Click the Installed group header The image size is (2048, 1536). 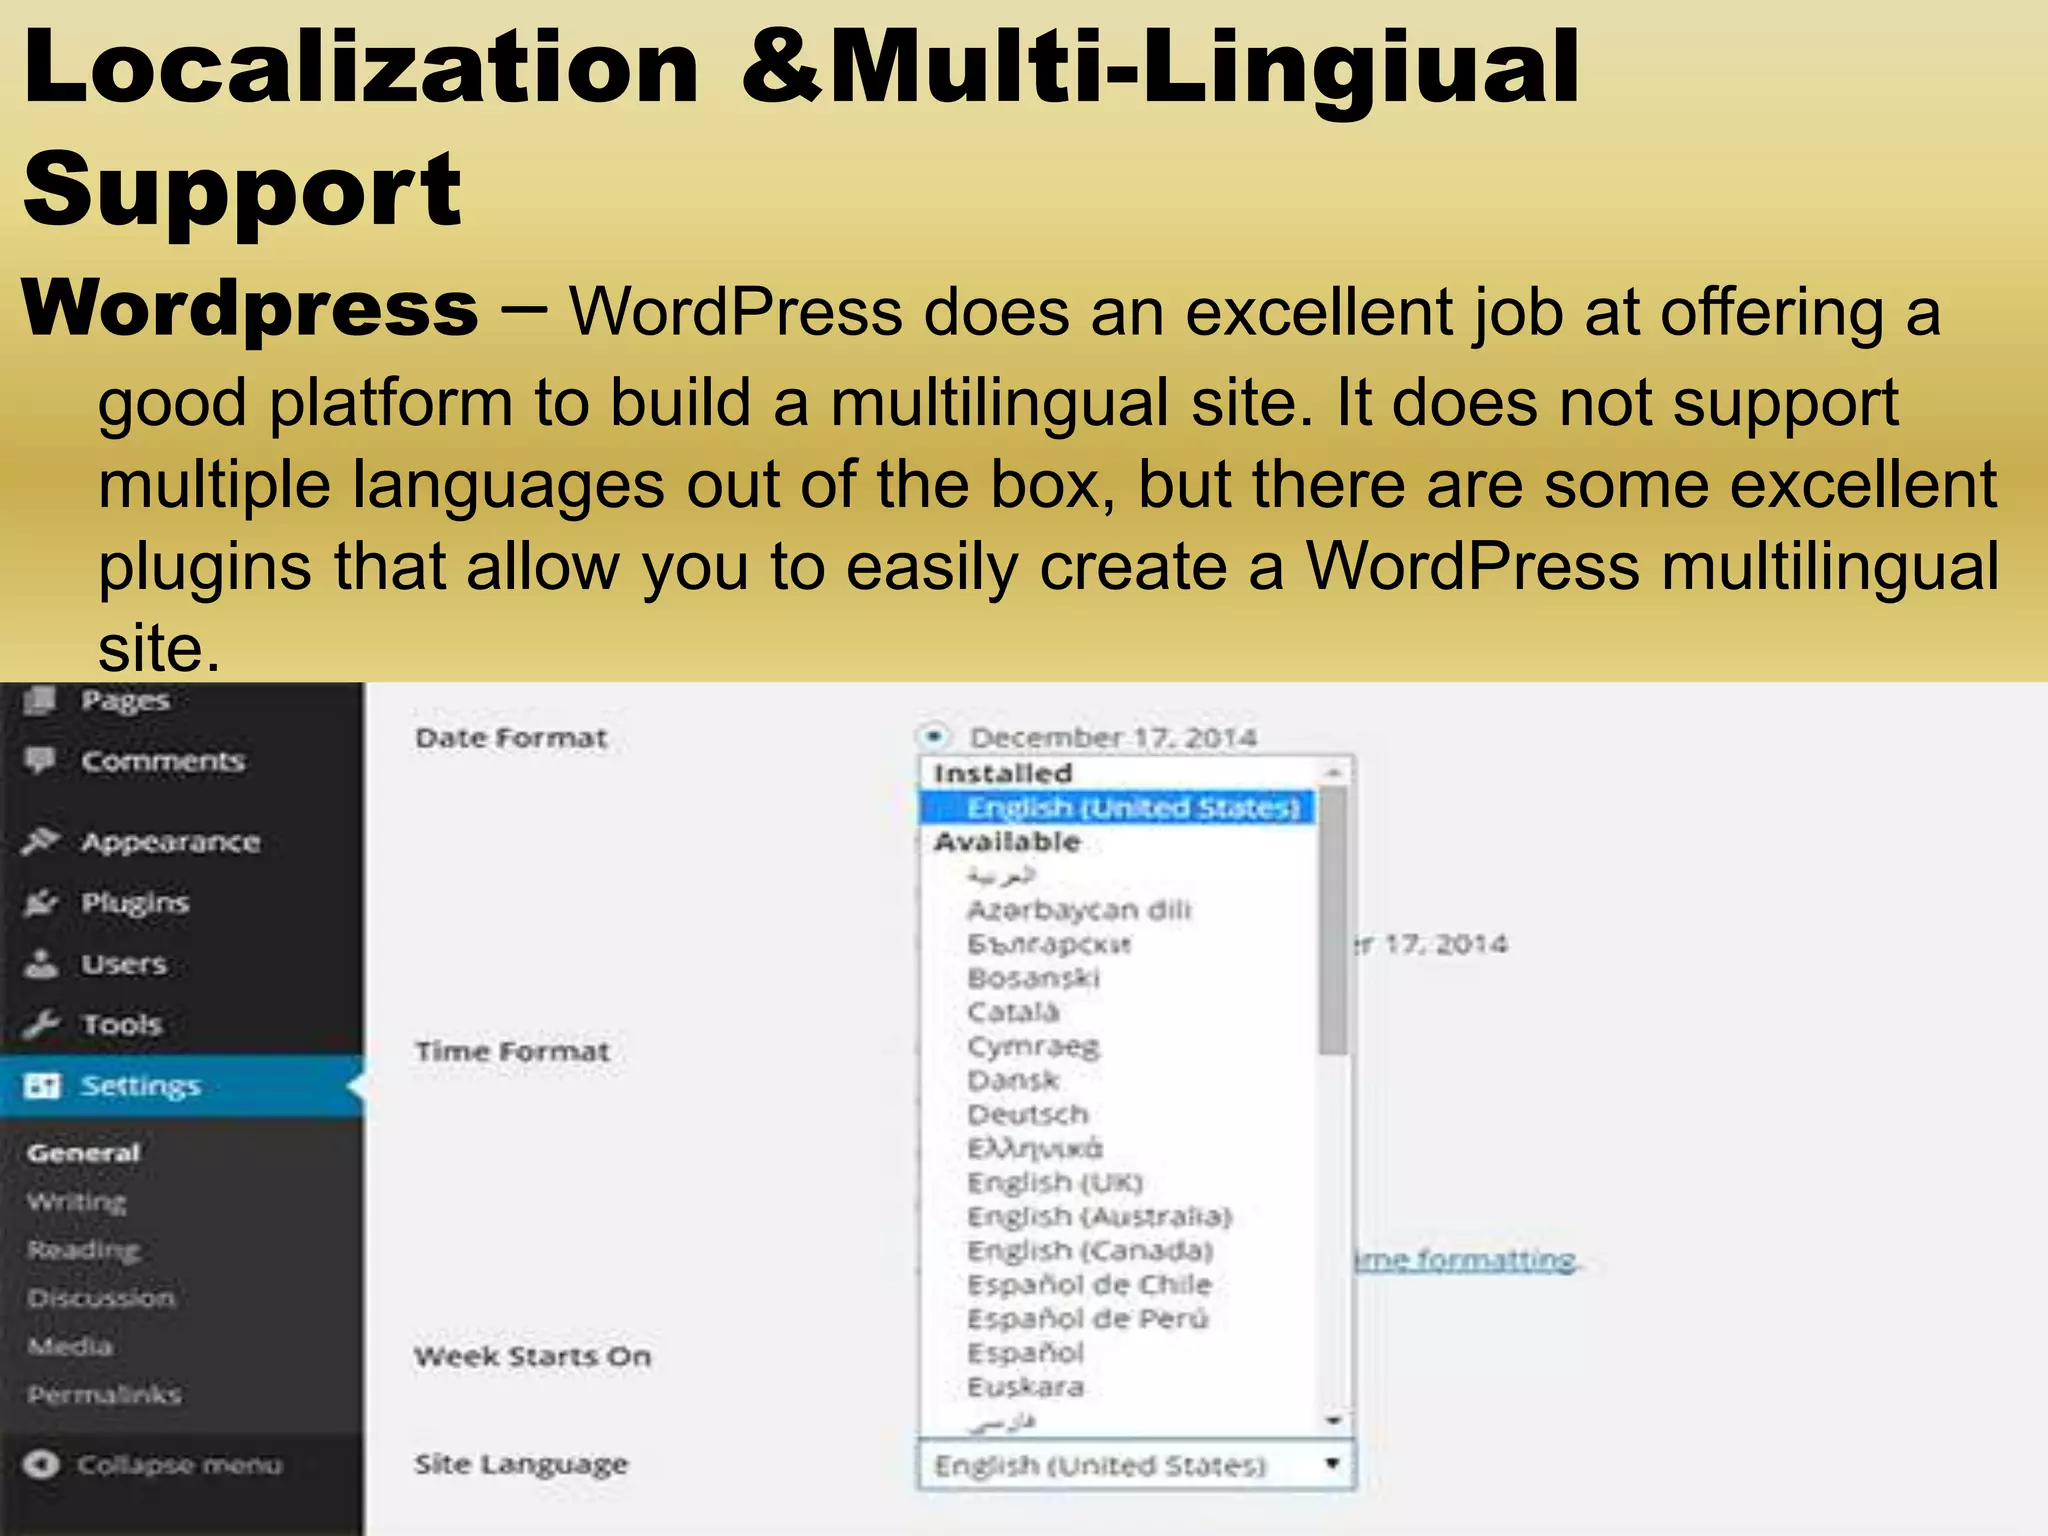1003,773
